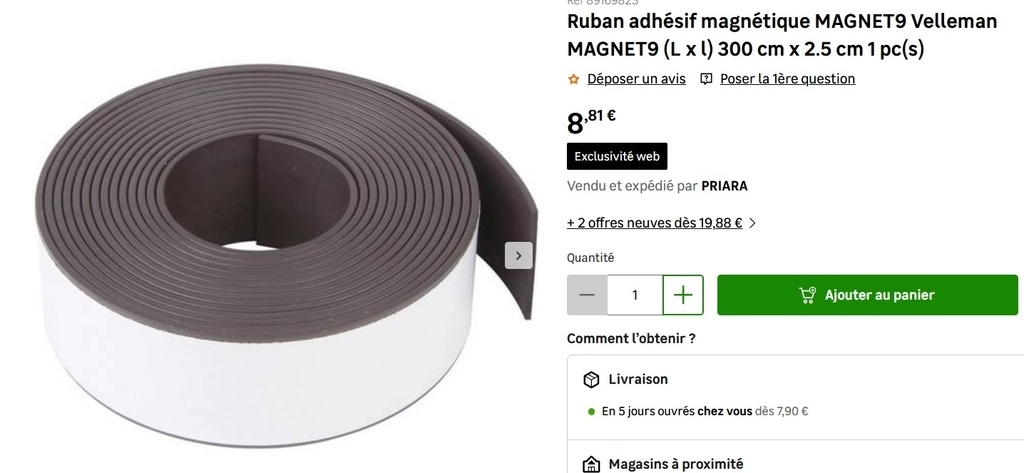This screenshot has height=473, width=1024.
Task: Click the green delivery availability dot
Action: (592, 412)
